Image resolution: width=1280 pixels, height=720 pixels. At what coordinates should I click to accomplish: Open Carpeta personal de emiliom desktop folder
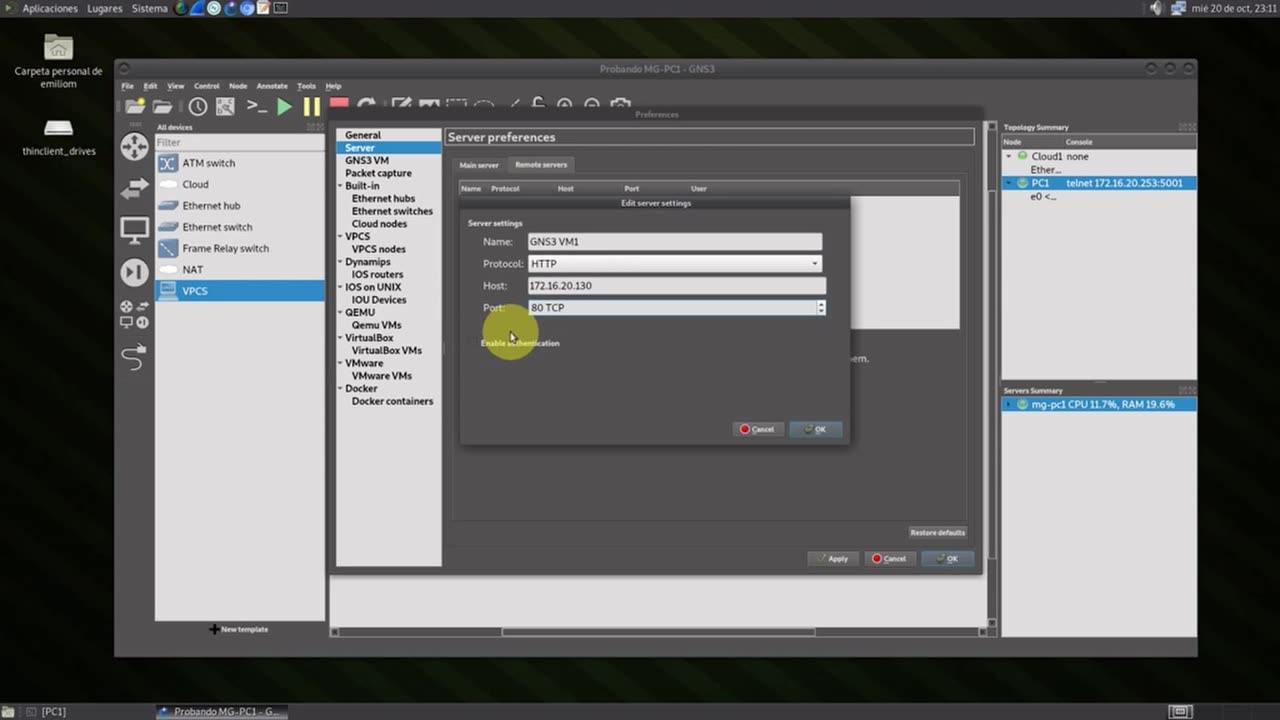tap(58, 61)
